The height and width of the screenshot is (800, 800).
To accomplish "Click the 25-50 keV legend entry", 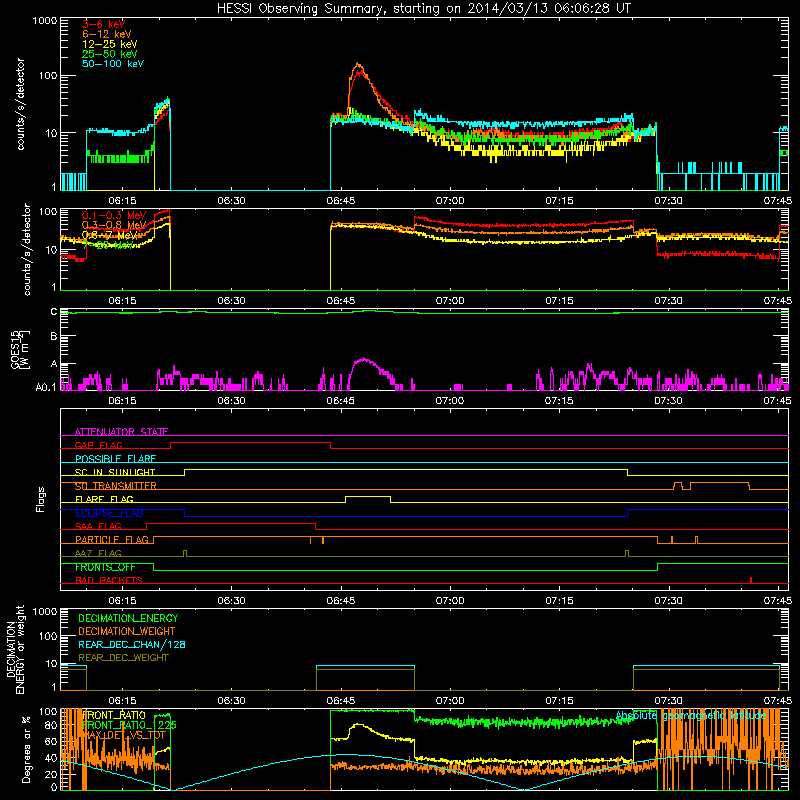I will click(x=110, y=54).
